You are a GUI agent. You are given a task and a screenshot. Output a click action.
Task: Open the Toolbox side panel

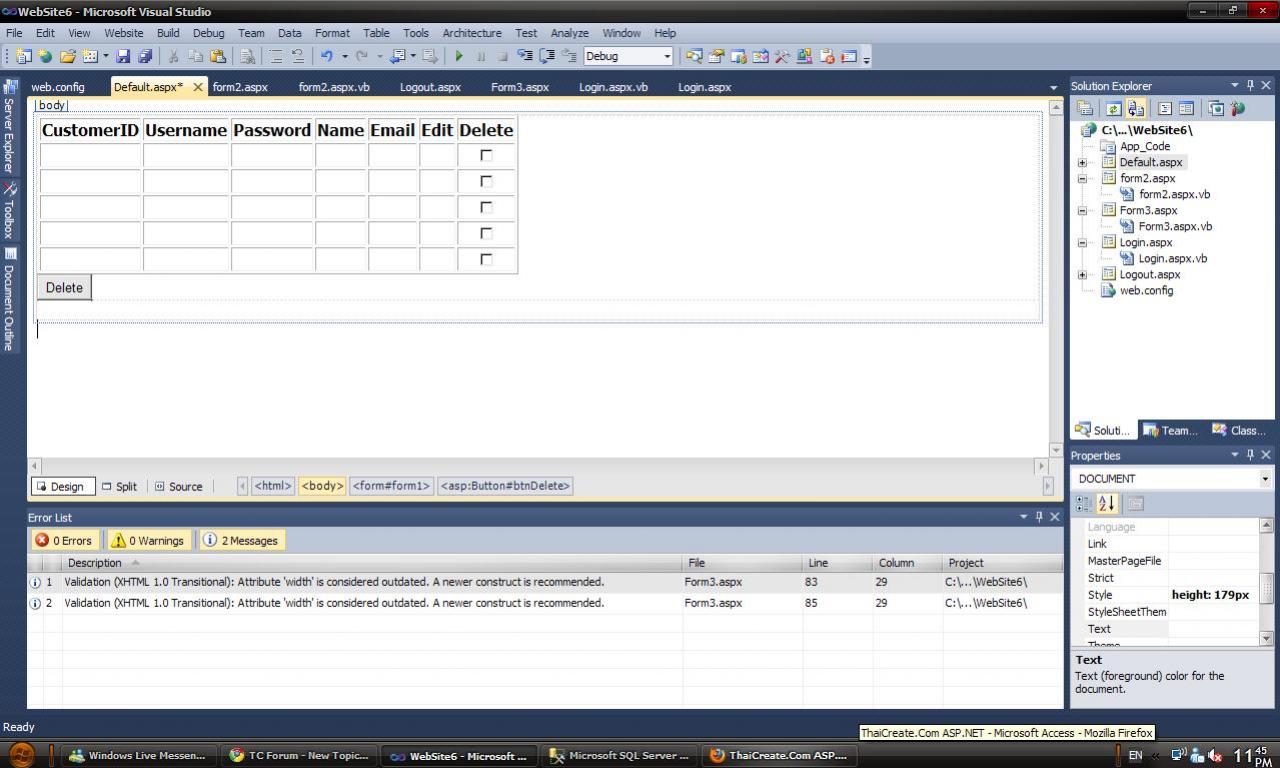click(9, 210)
